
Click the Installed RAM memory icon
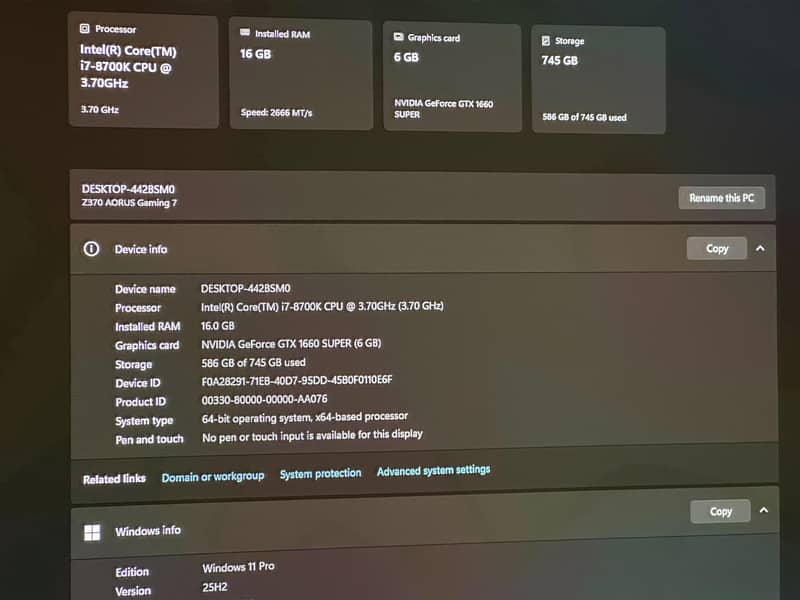coord(245,33)
